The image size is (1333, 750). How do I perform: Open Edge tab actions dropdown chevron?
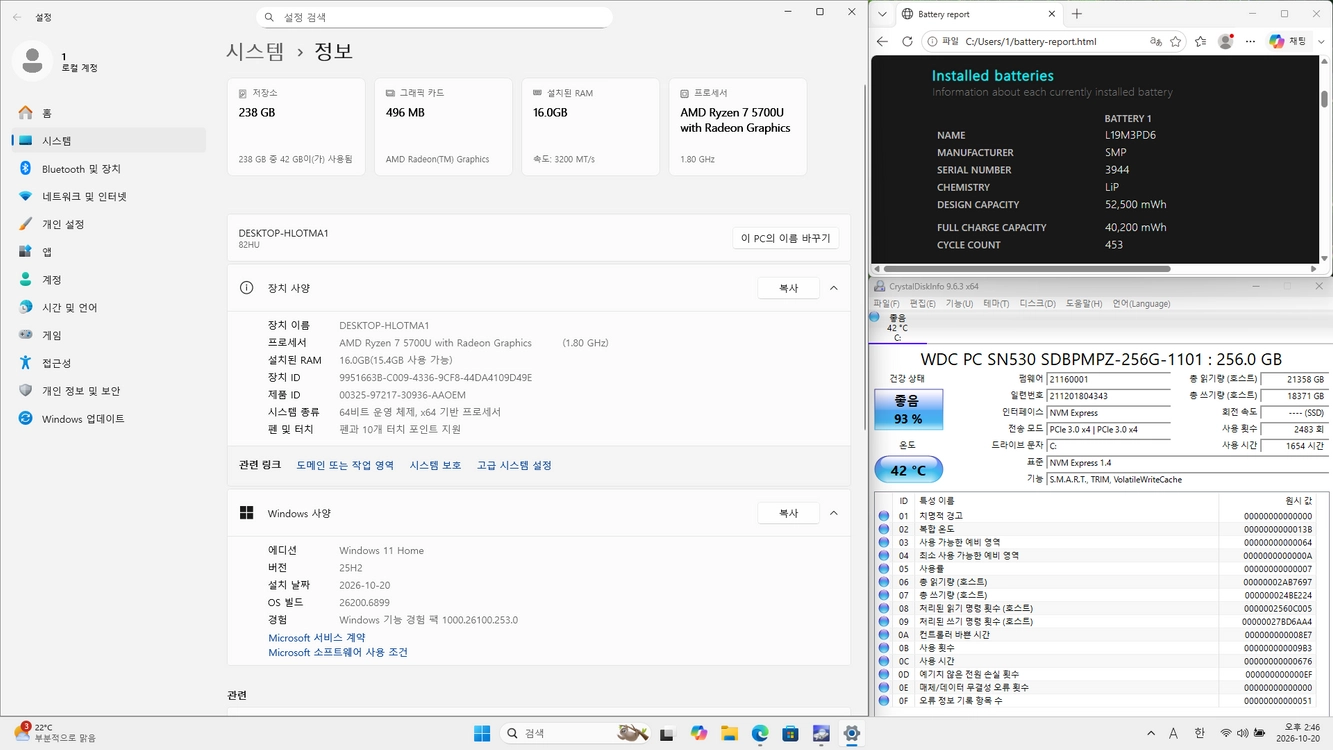pos(882,14)
